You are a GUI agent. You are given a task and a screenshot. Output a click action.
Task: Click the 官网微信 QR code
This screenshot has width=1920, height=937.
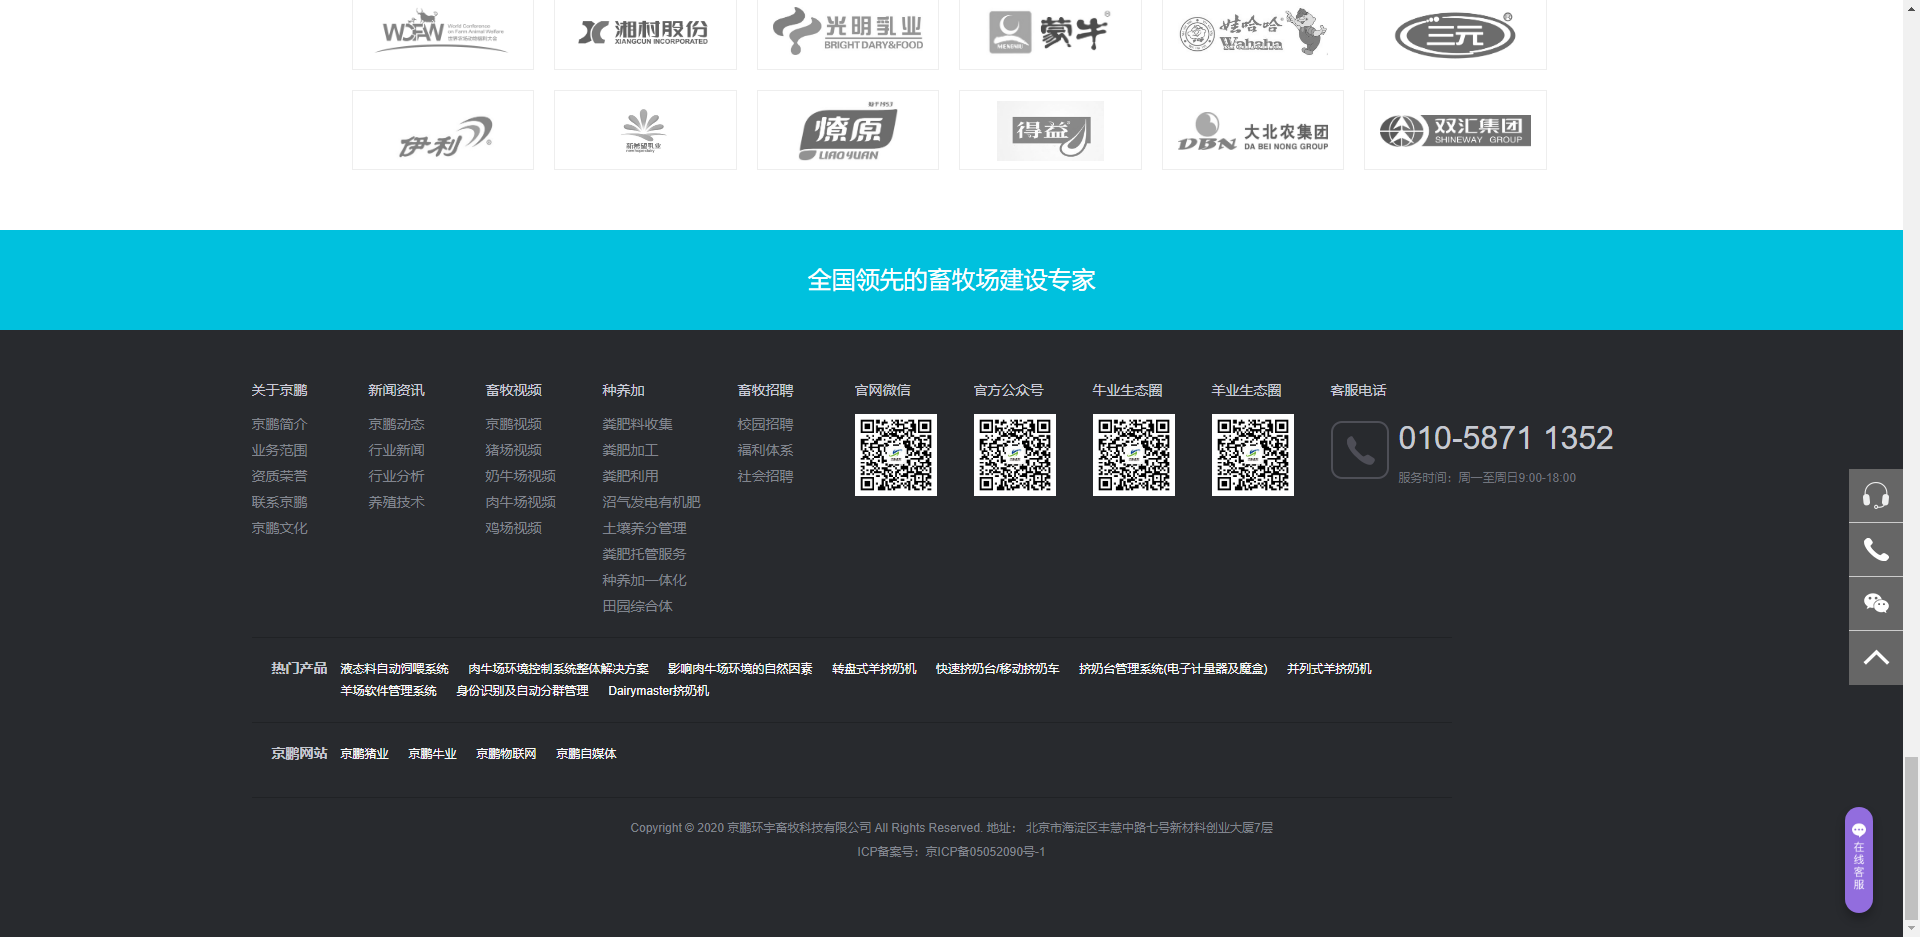[x=896, y=455]
